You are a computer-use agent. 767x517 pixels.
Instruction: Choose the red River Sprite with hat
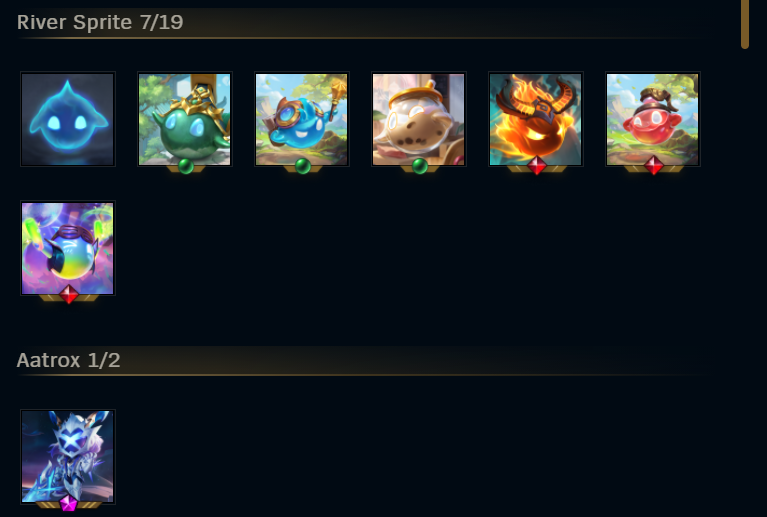(x=653, y=119)
